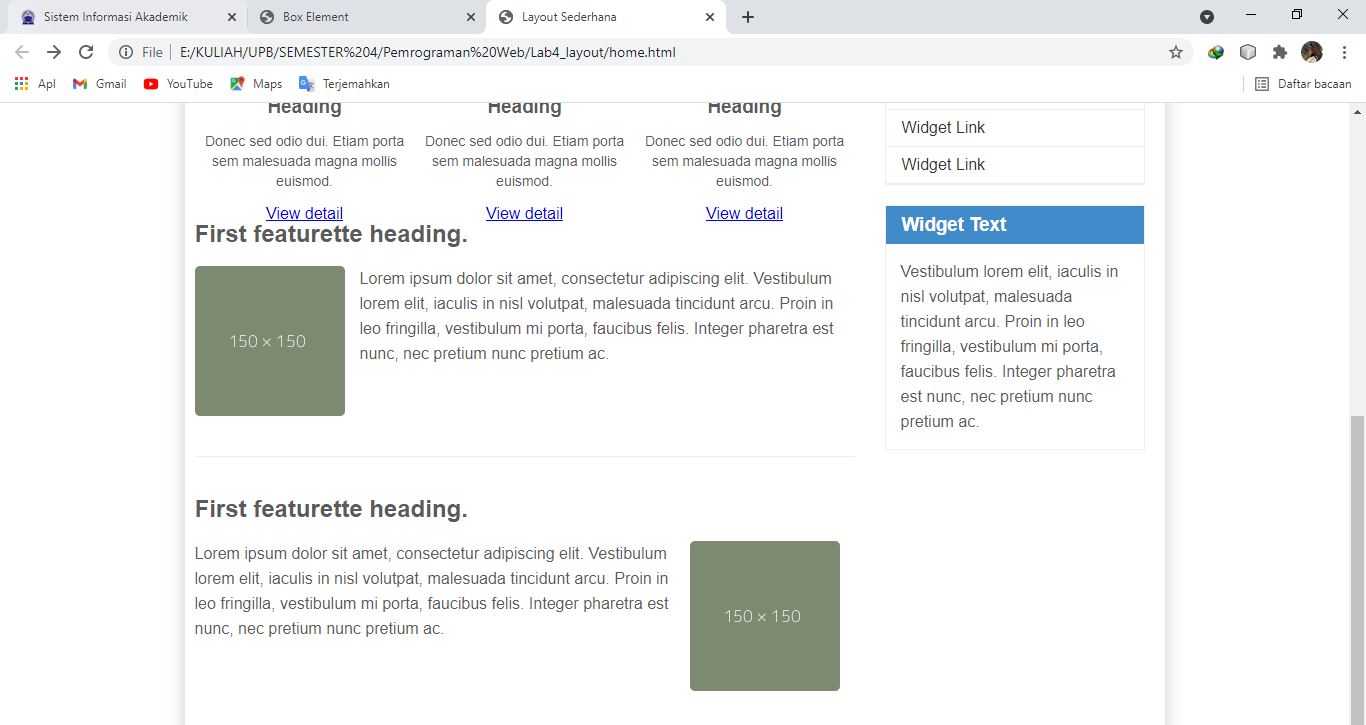
Task: Open the Chrome Extensions puzzle icon
Action: click(x=1280, y=50)
